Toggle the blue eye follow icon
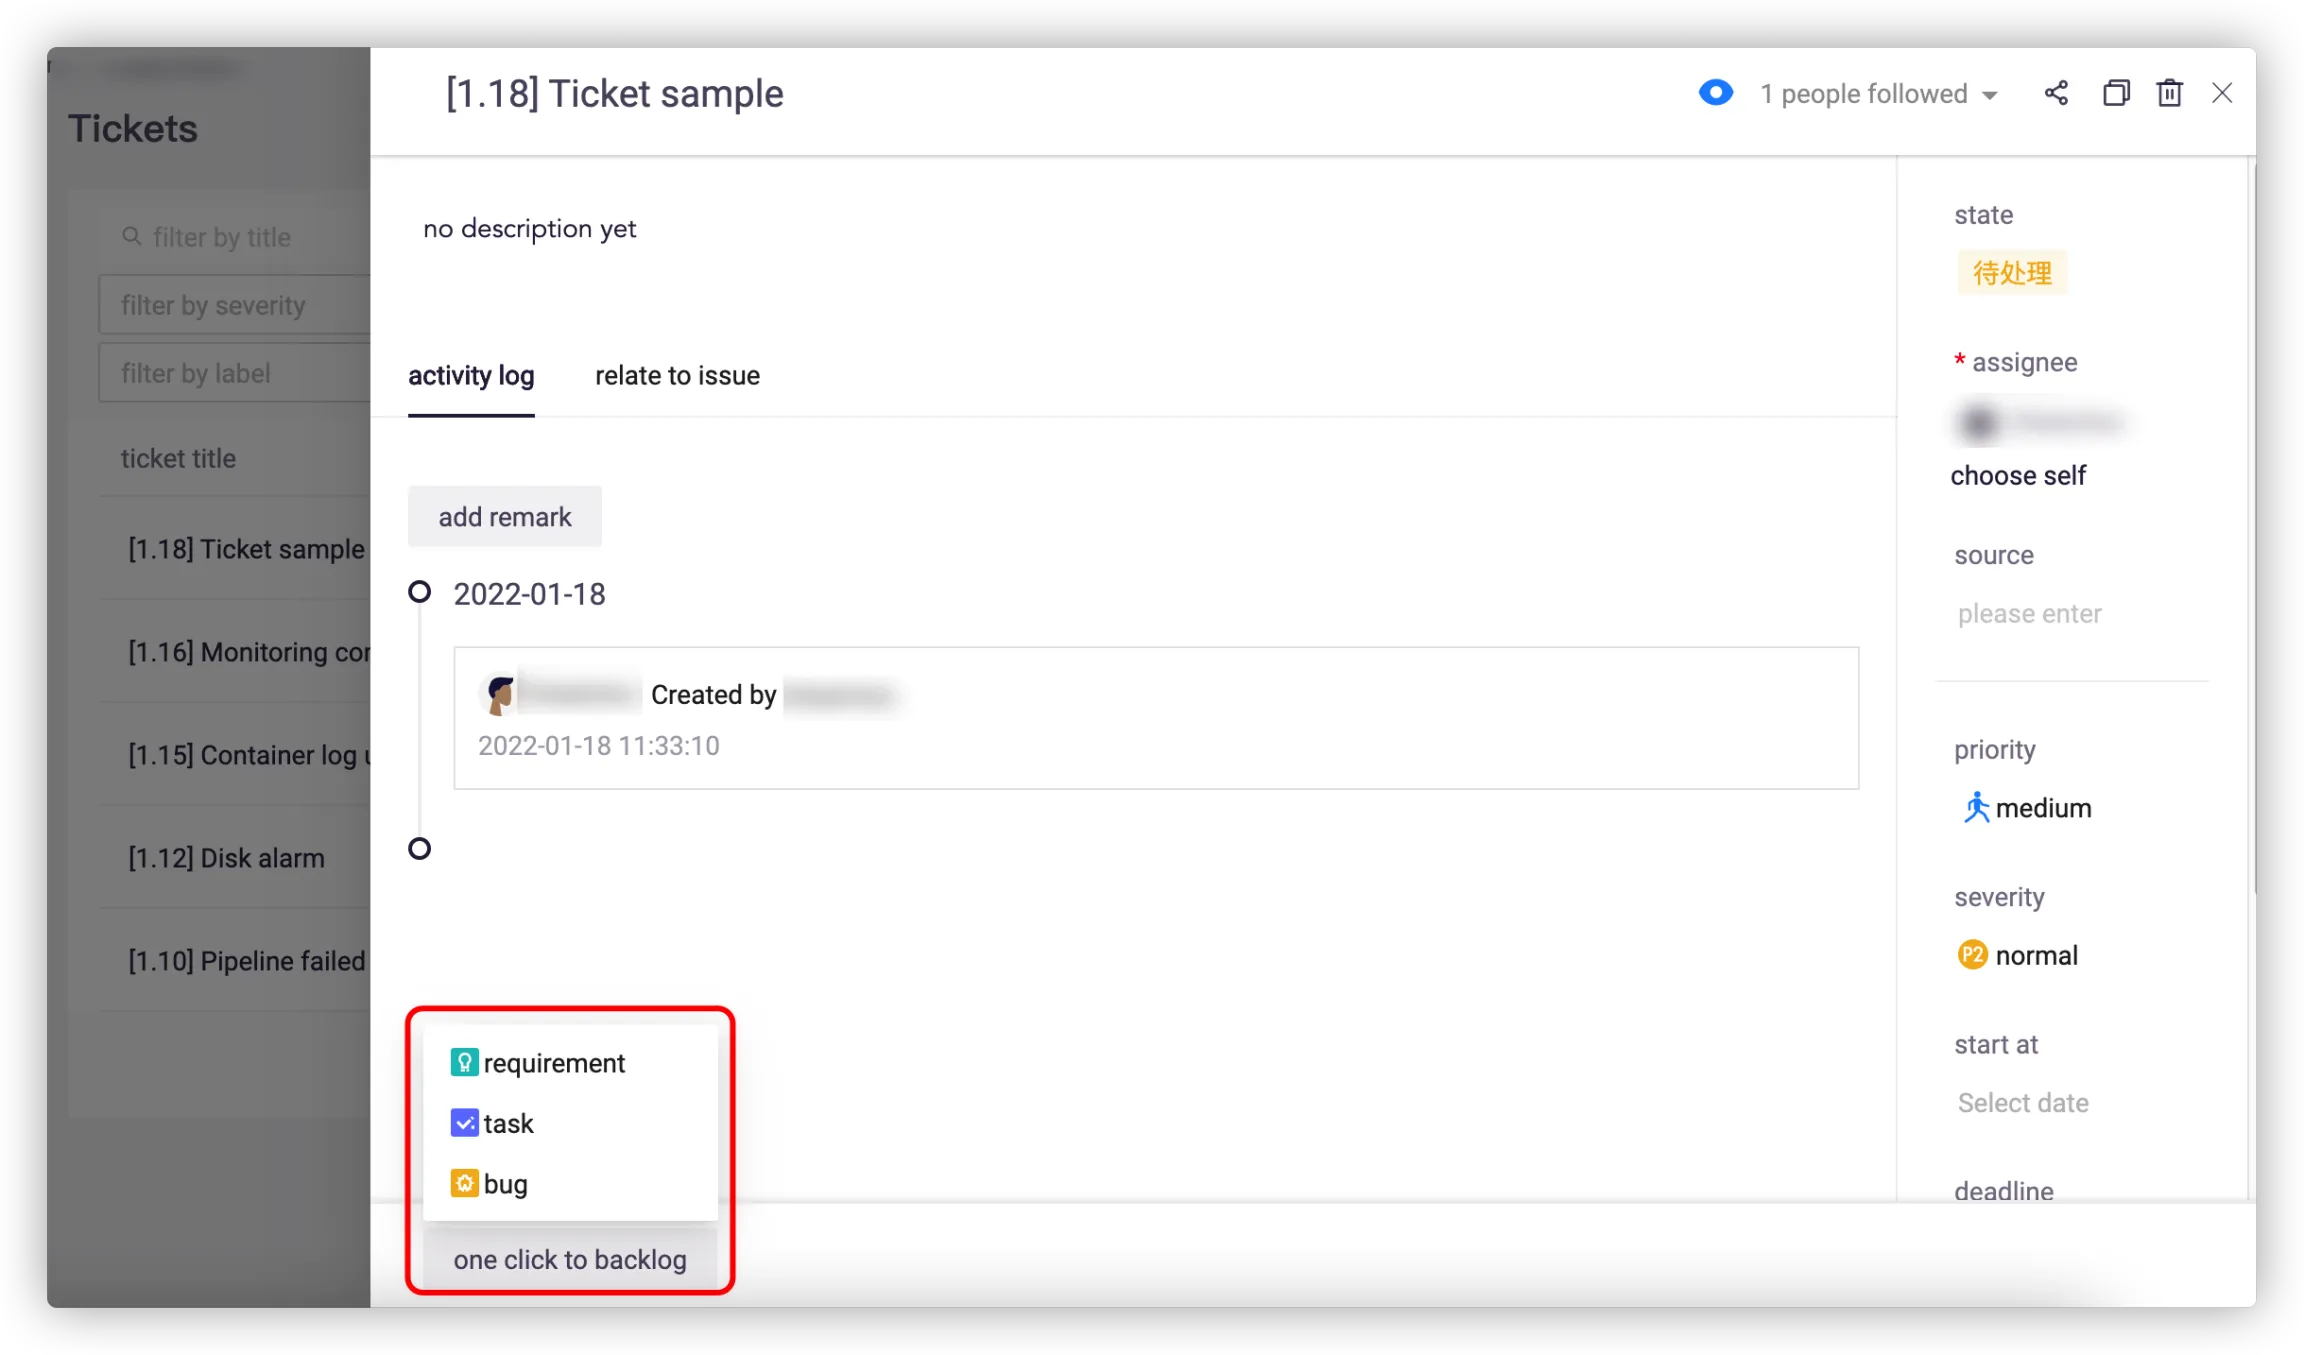This screenshot has height=1355, width=2304. (1715, 93)
